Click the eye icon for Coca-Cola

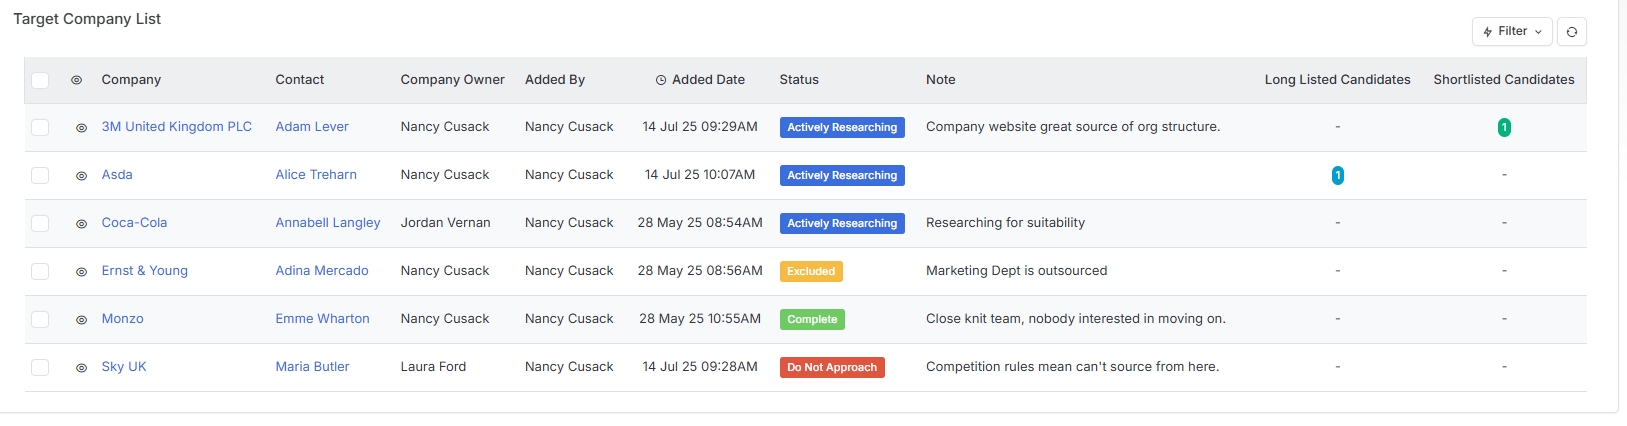tap(81, 224)
